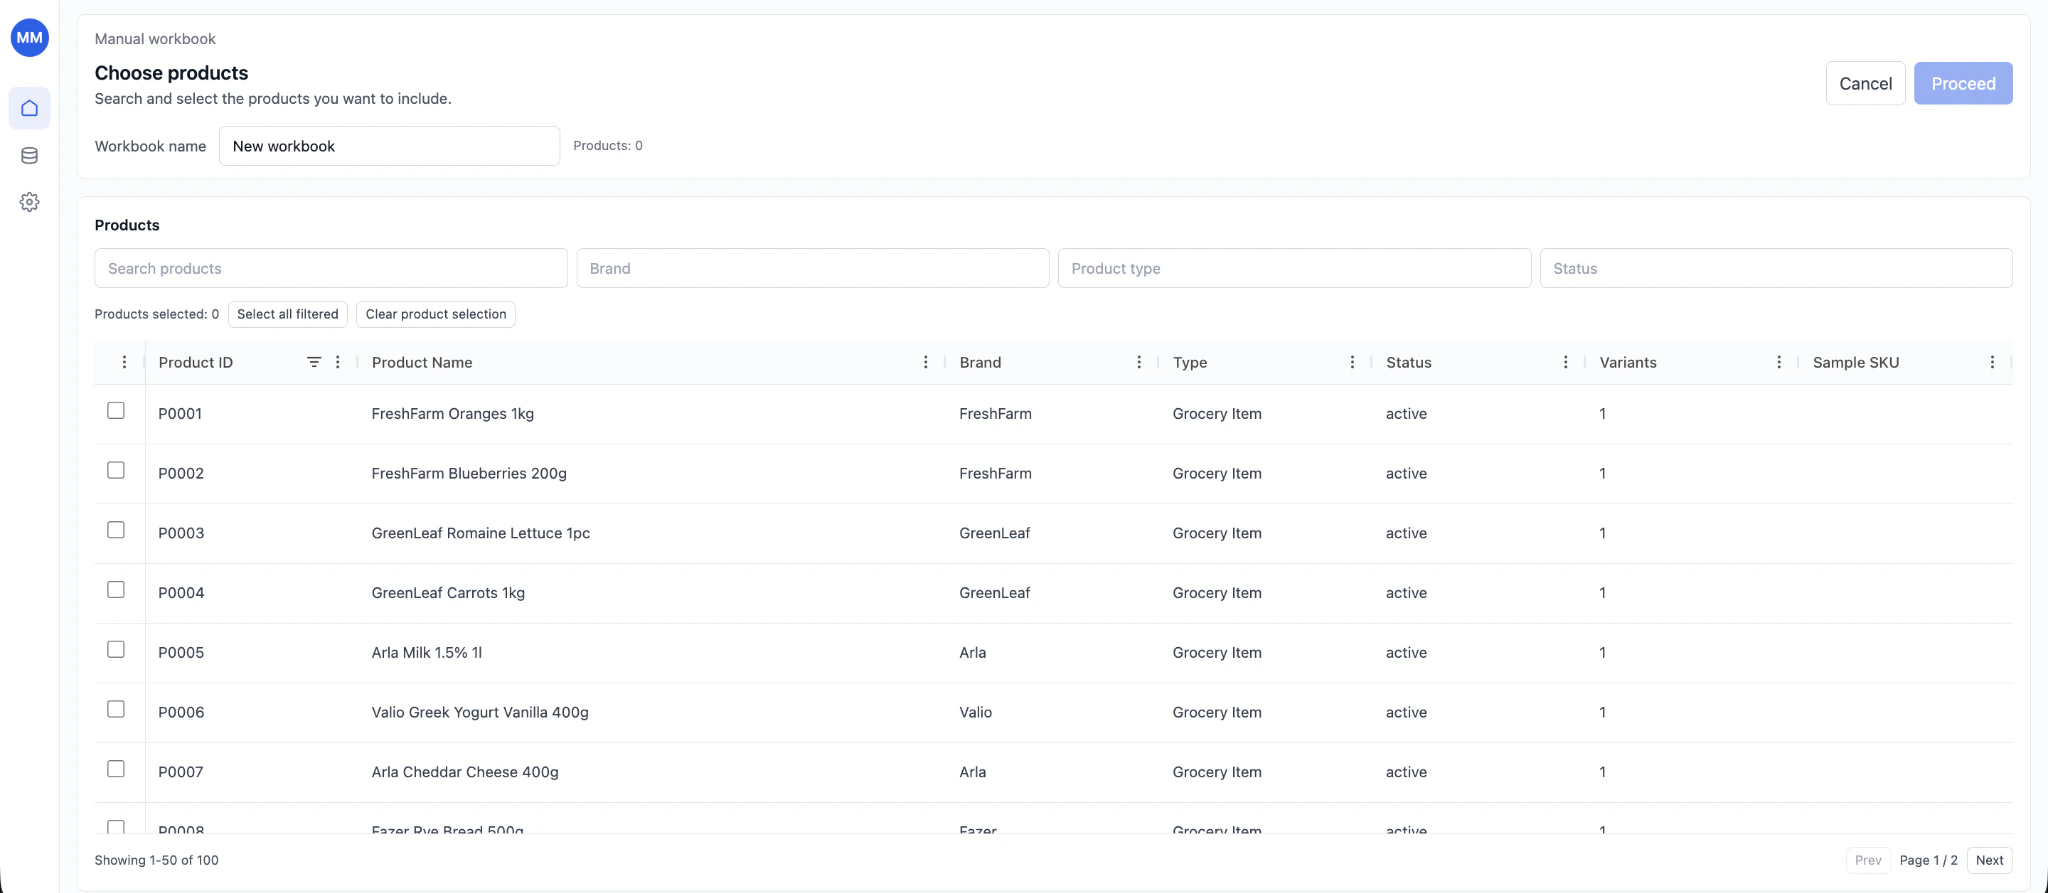This screenshot has height=893, width=2048.
Task: Toggle the Product ID column filter icon
Action: [x=314, y=362]
